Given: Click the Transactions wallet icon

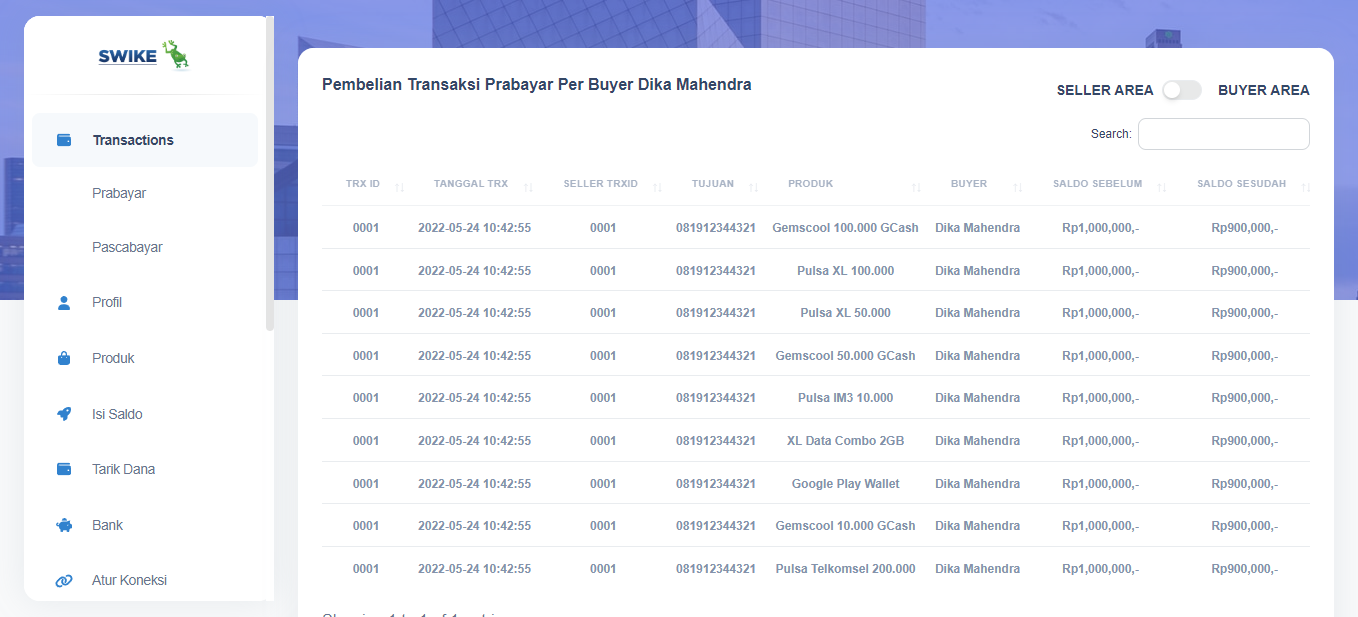Looking at the screenshot, I should pyautogui.click(x=64, y=140).
